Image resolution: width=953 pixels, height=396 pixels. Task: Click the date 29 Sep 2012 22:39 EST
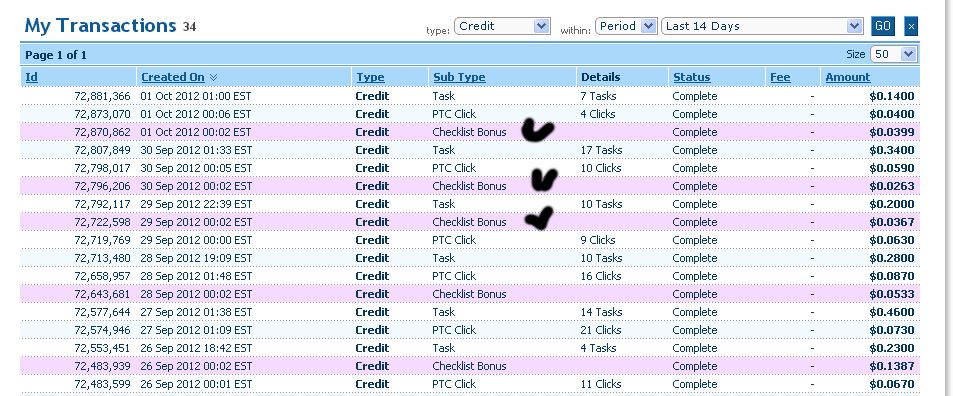tap(196, 203)
